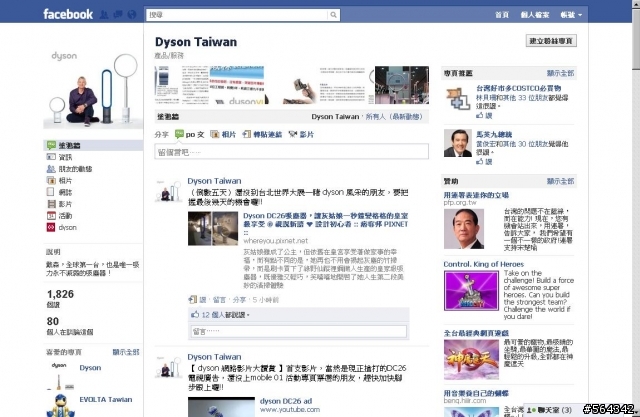Open the 'dyson DC26 ad' video link
Viewport: 640px width, 417px height.
pyautogui.click(x=286, y=401)
